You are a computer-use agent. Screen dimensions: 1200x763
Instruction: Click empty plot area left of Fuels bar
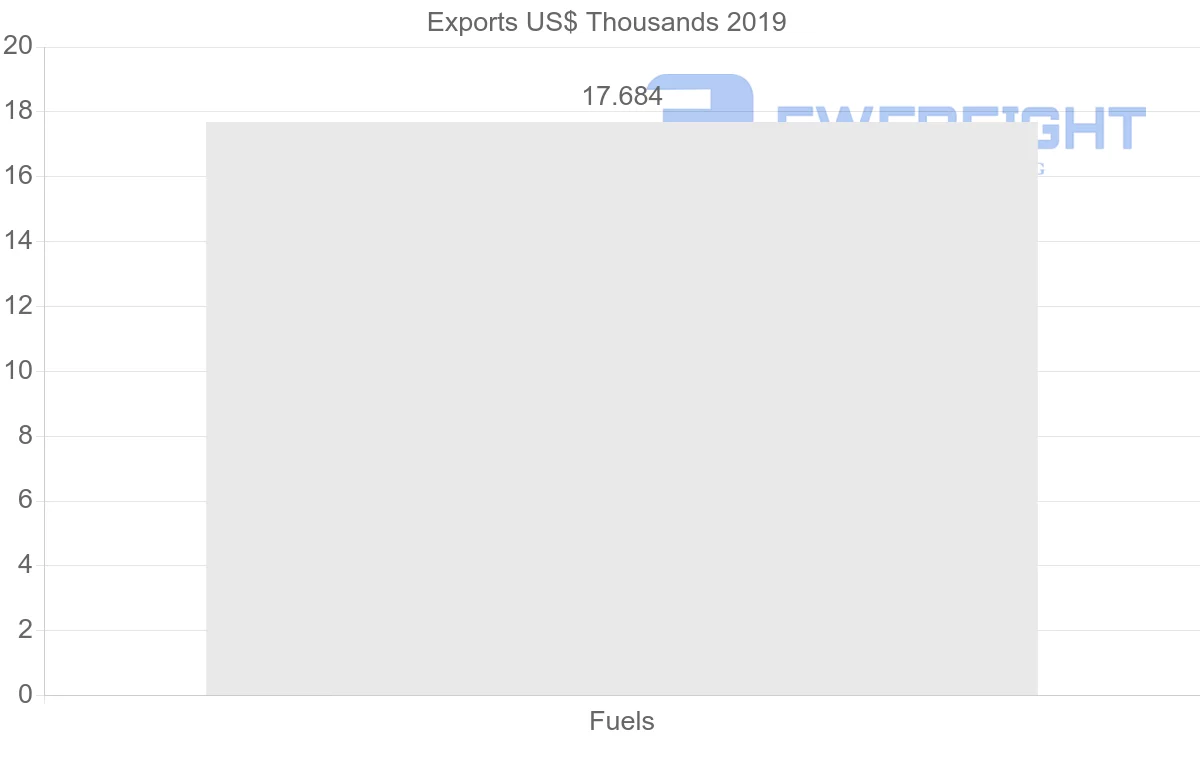pos(125,400)
